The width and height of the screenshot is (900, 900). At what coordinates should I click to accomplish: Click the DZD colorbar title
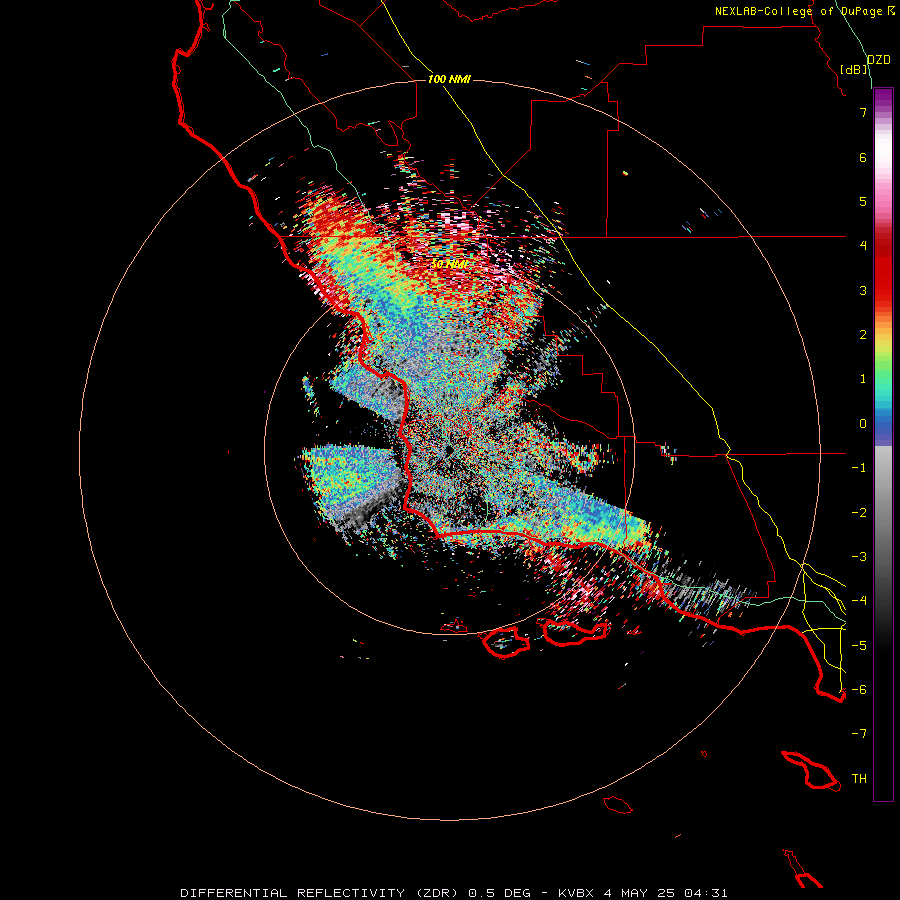879,60
